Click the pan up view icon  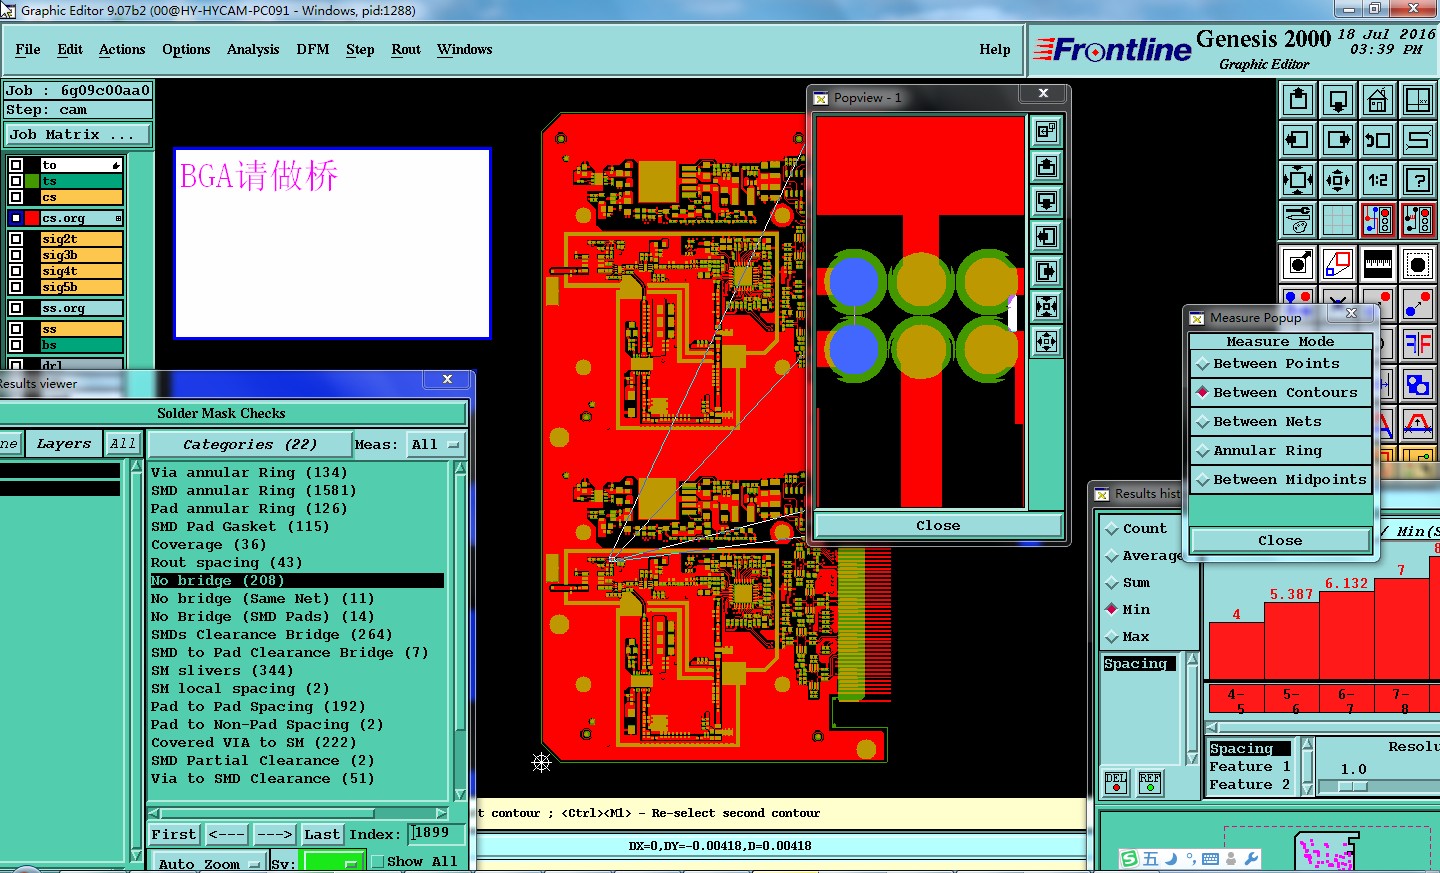pyautogui.click(x=1298, y=100)
